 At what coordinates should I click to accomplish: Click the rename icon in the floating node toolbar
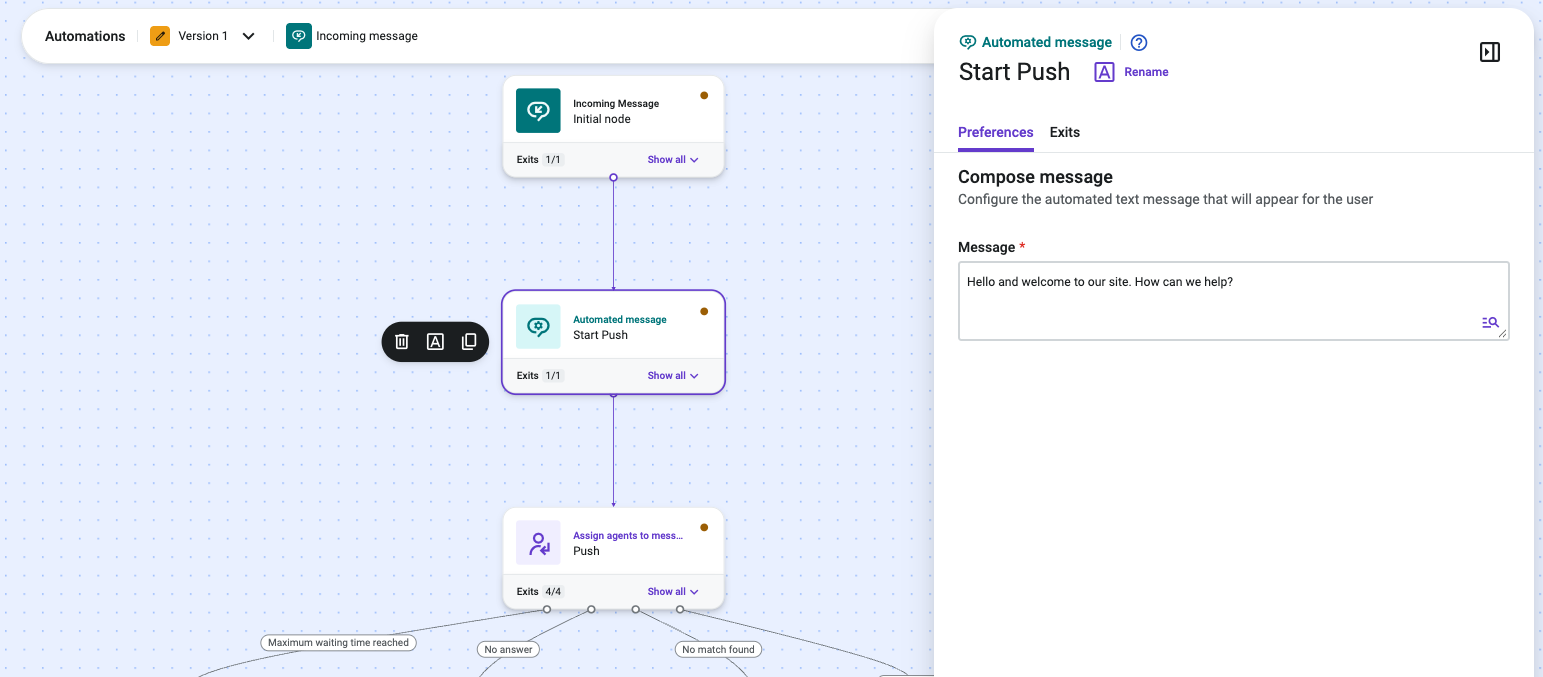point(435,342)
